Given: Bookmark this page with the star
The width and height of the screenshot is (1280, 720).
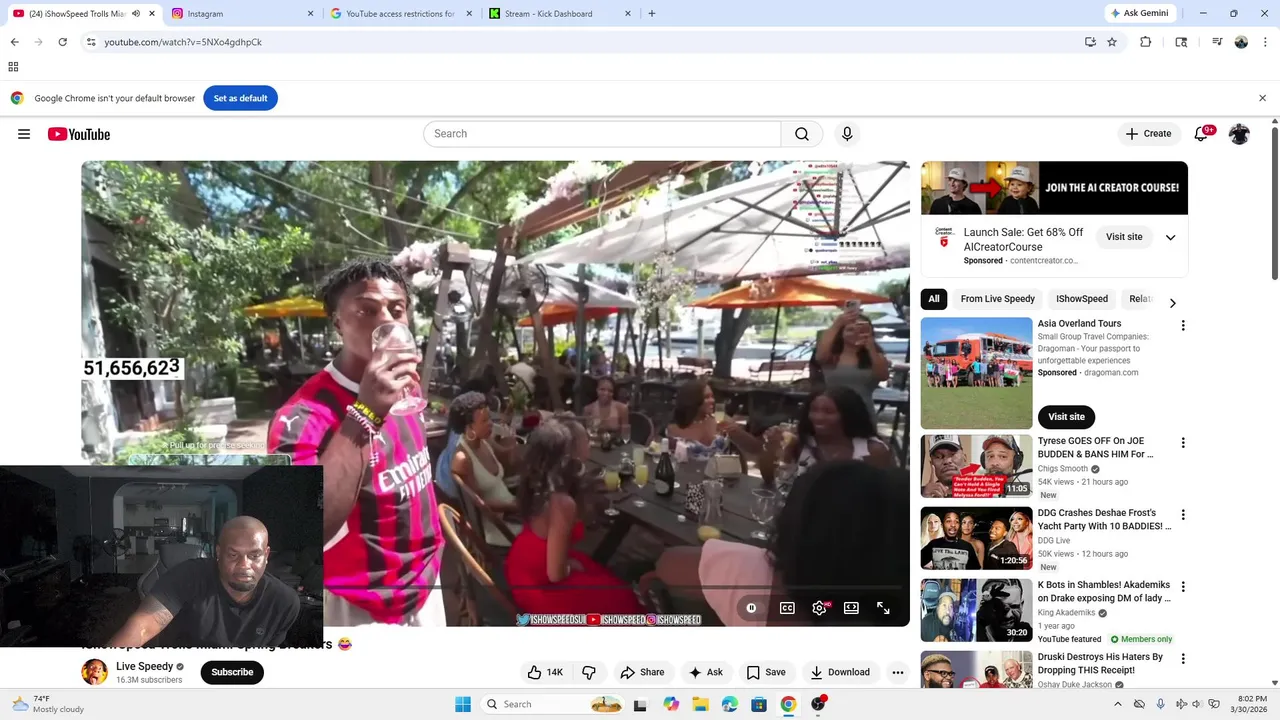Looking at the screenshot, I should pyautogui.click(x=1112, y=42).
